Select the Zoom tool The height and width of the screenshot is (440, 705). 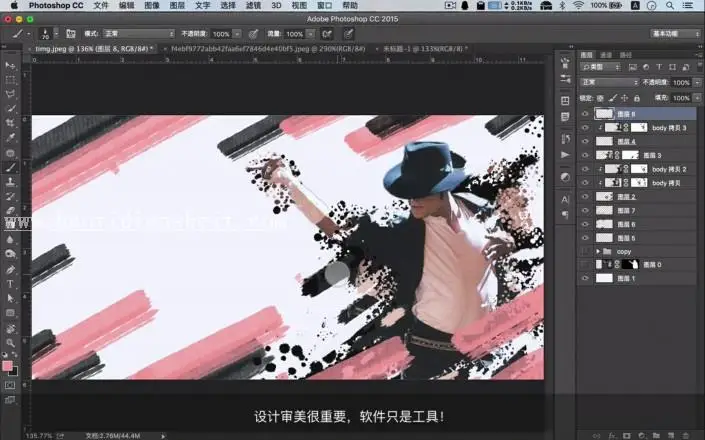tap(10, 343)
